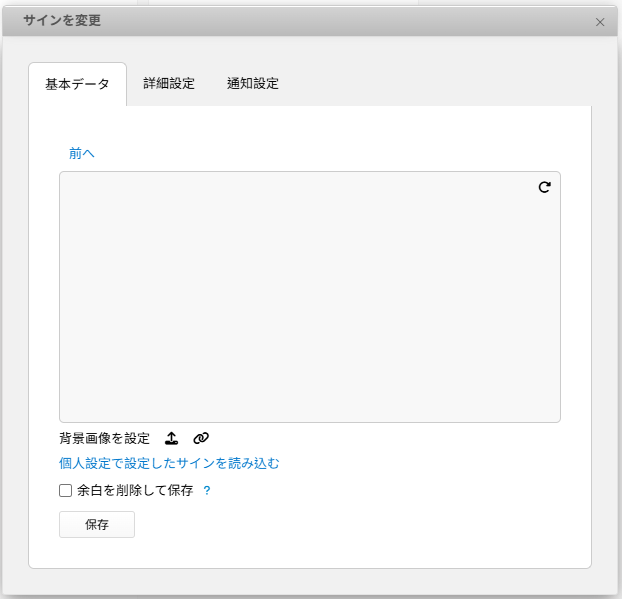Click the chain link icon for background image
622x599 pixels.
(x=201, y=438)
